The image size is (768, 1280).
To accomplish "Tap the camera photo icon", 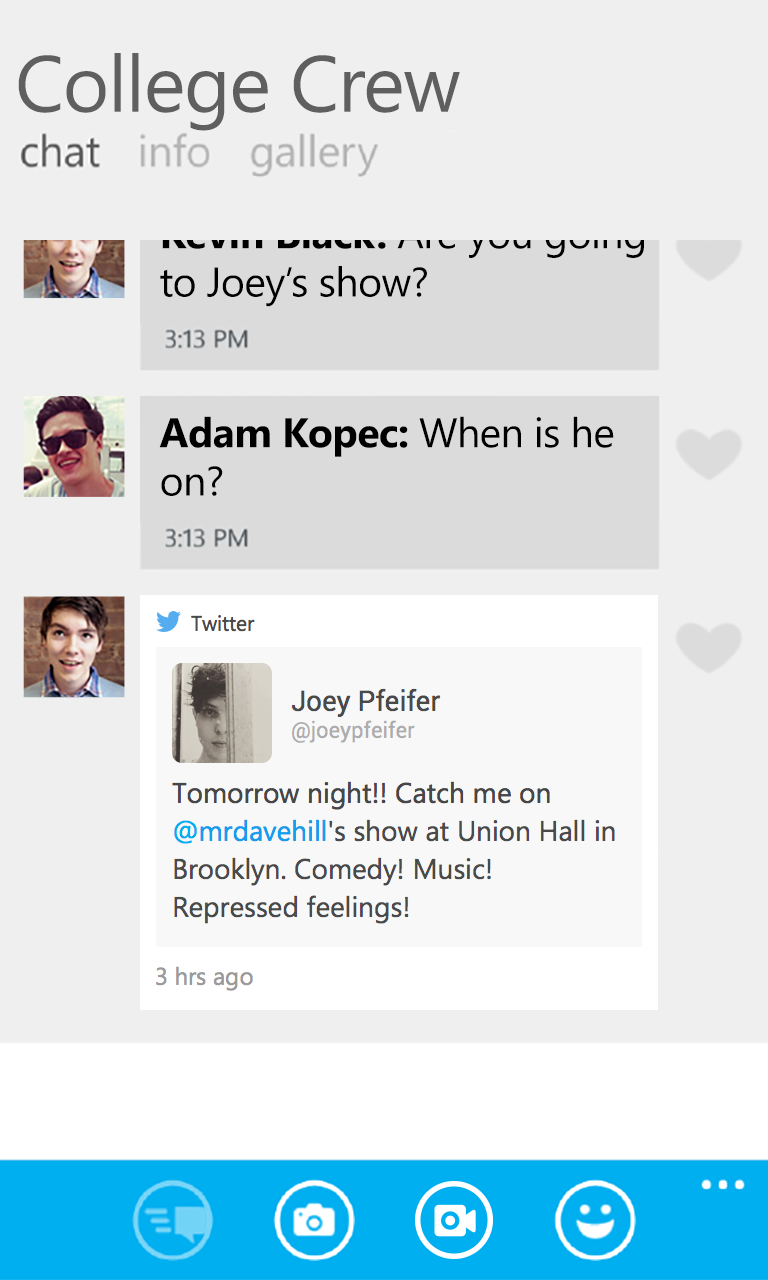I will (314, 1220).
